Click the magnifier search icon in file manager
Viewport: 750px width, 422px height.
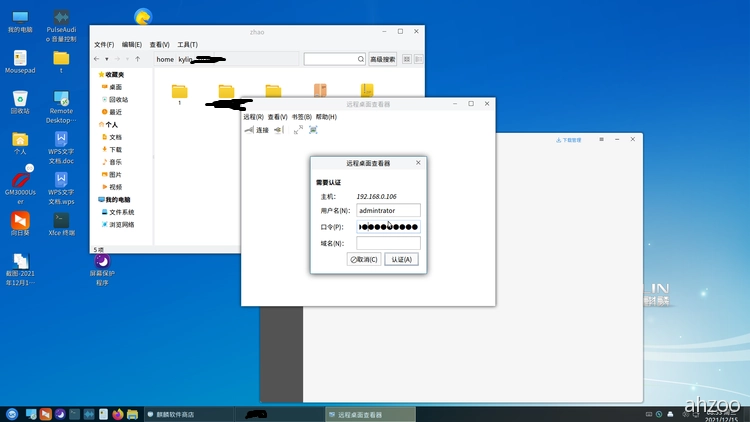pos(361,59)
